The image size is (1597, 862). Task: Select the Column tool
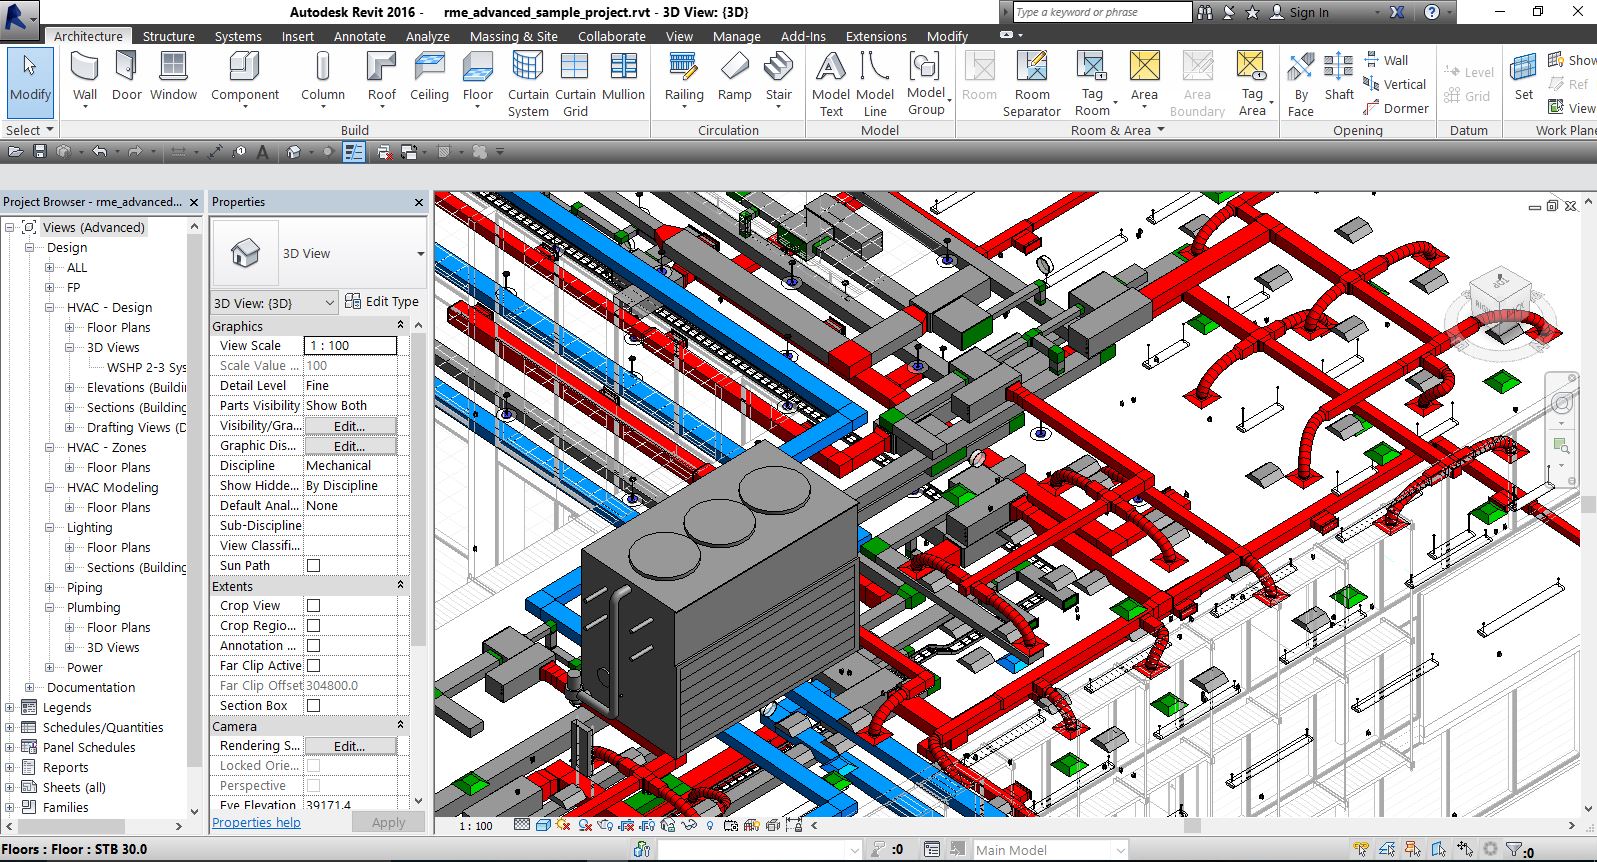click(x=323, y=77)
